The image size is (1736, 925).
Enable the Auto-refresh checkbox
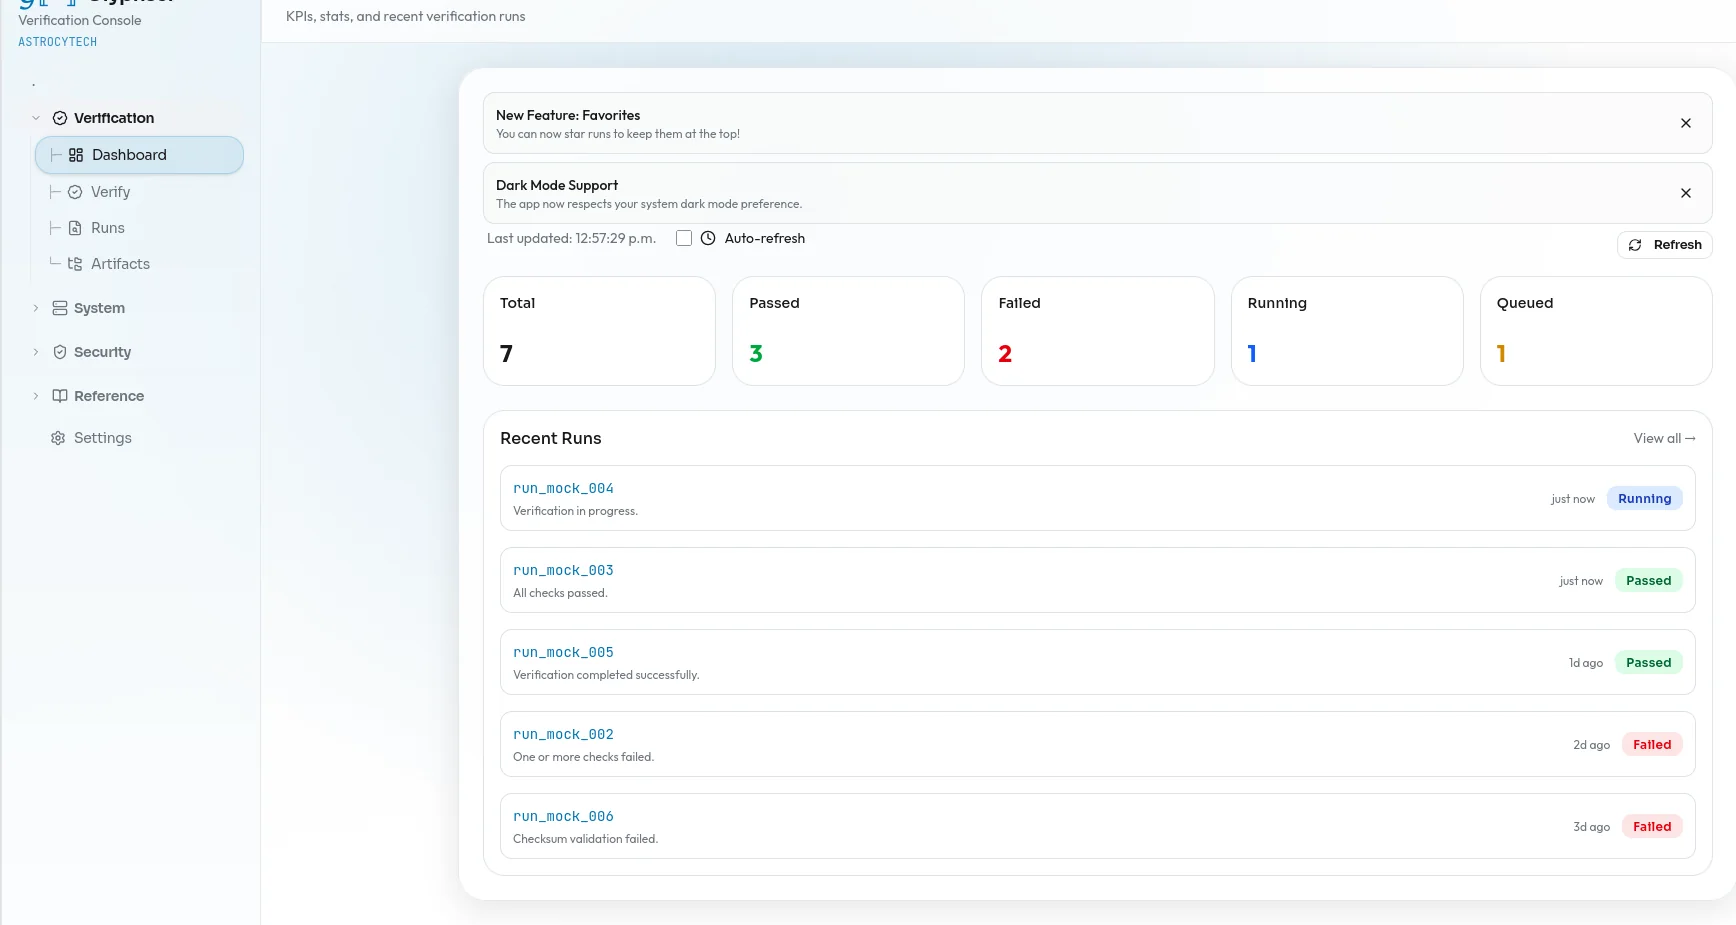pos(684,238)
